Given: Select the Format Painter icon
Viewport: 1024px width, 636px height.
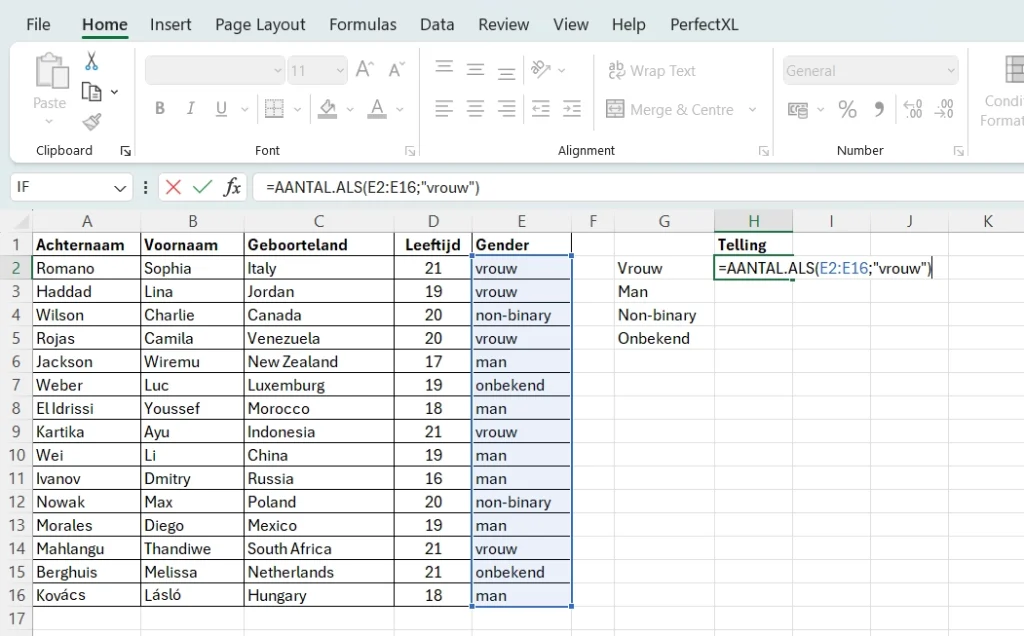Looking at the screenshot, I should click(x=91, y=122).
